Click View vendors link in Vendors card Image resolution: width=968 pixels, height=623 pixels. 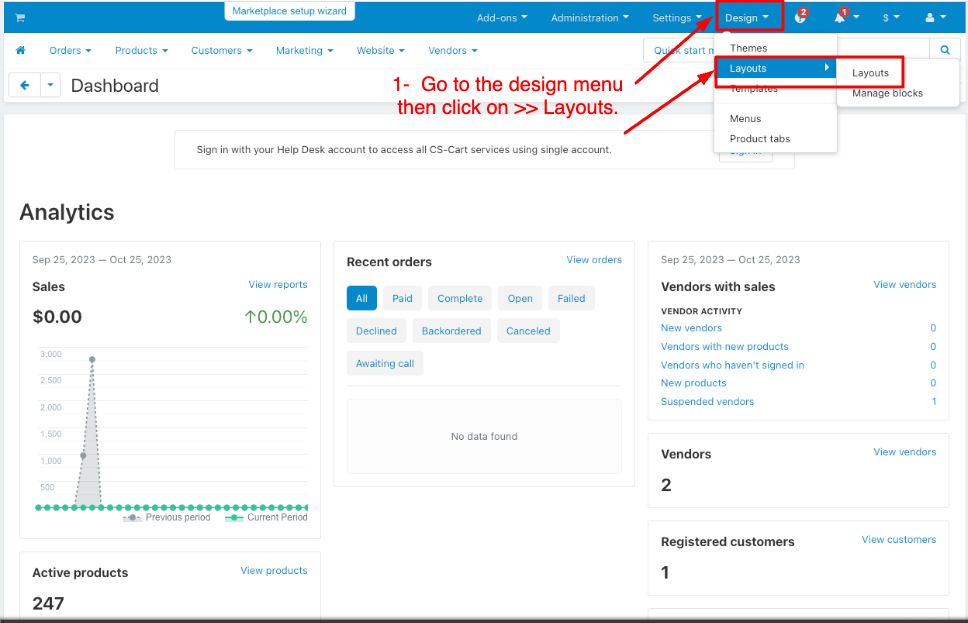[x=904, y=452]
